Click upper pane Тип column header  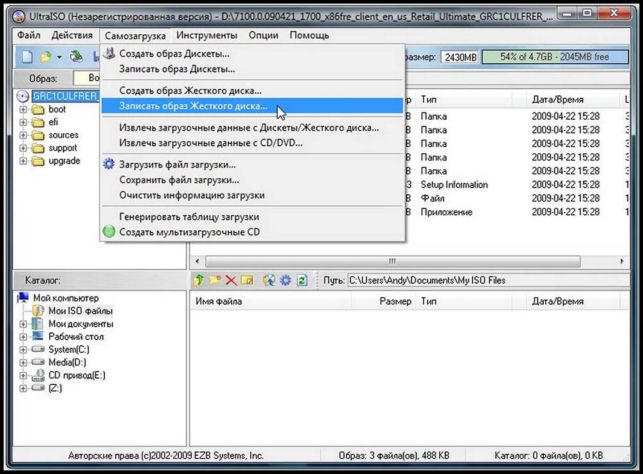point(464,99)
